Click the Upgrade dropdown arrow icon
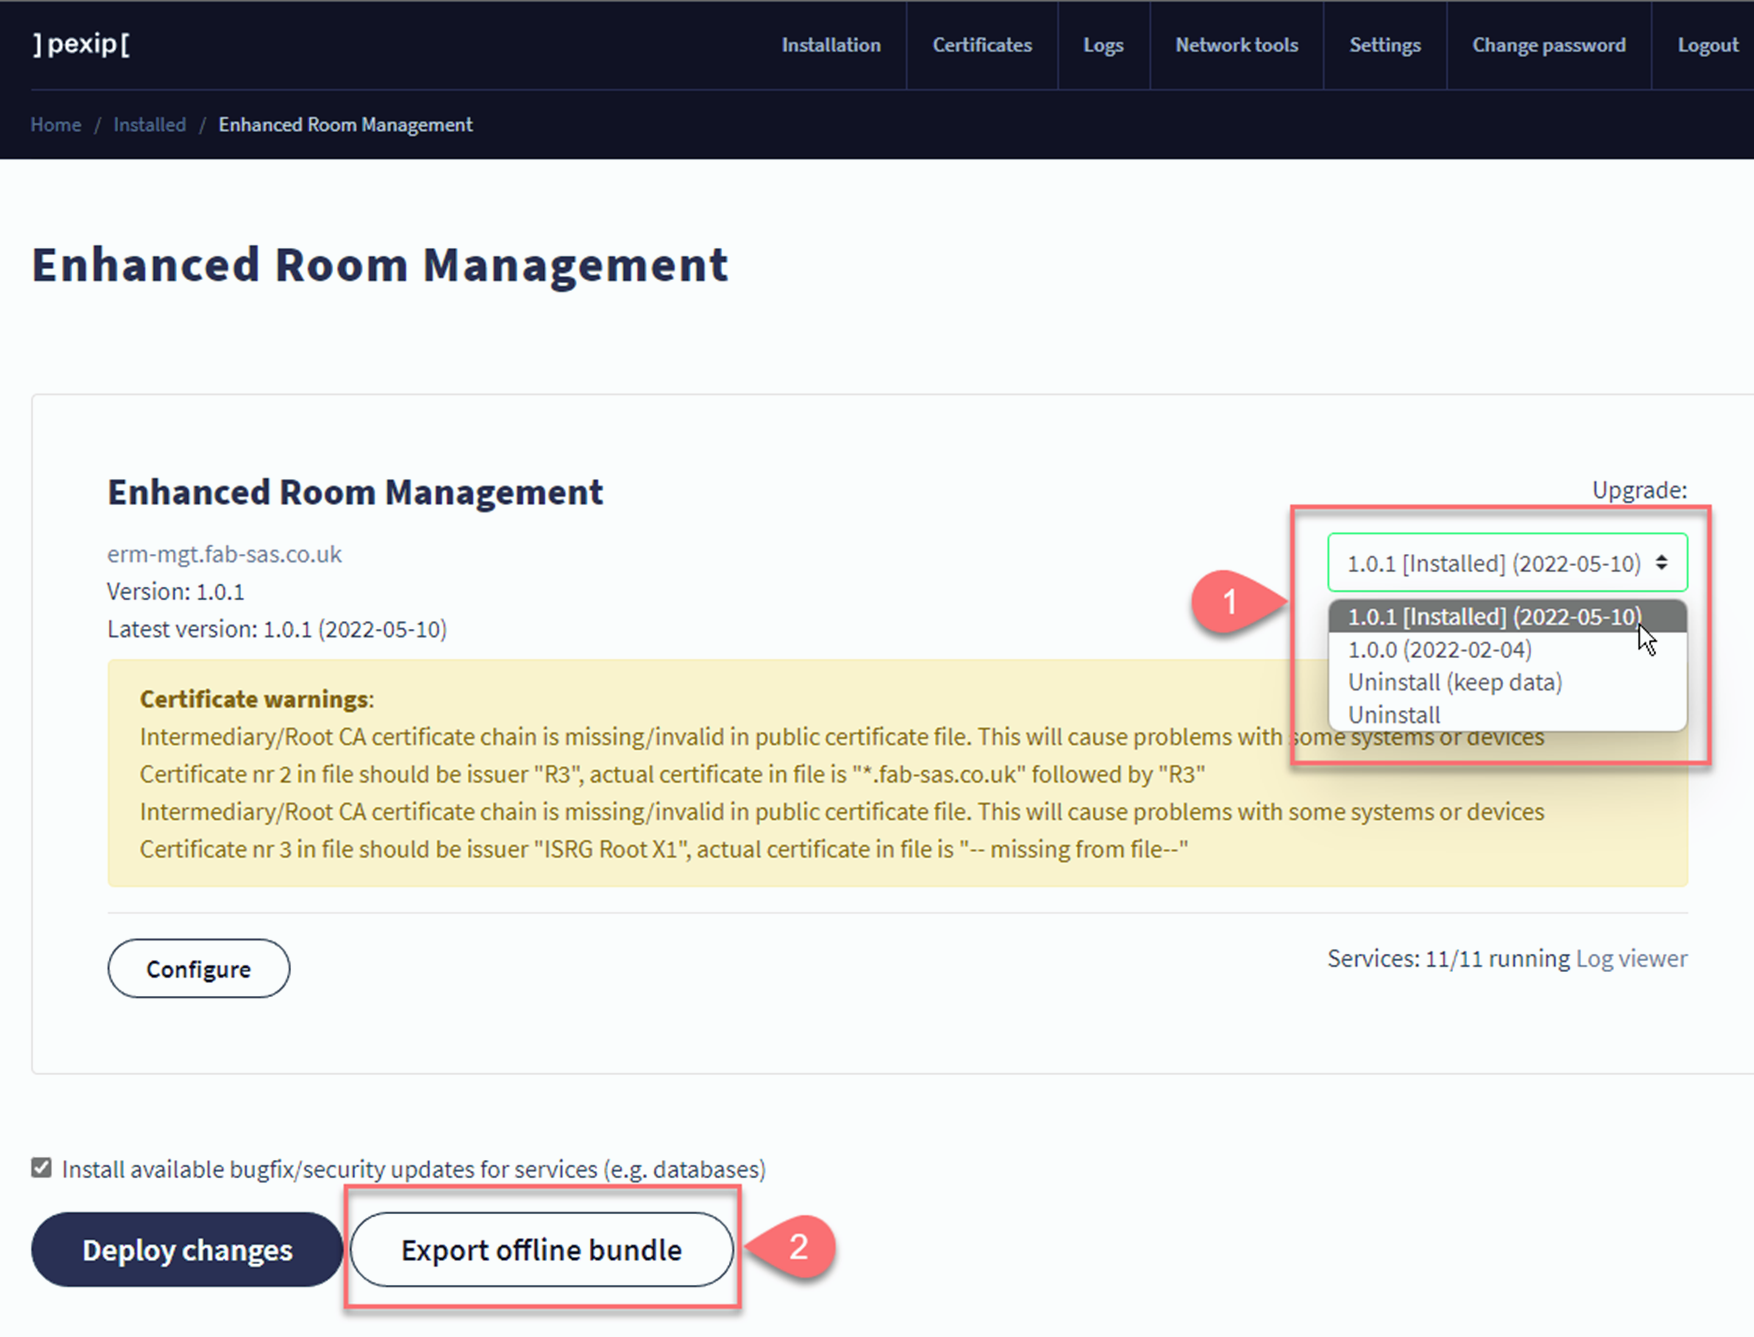 pyautogui.click(x=1661, y=563)
